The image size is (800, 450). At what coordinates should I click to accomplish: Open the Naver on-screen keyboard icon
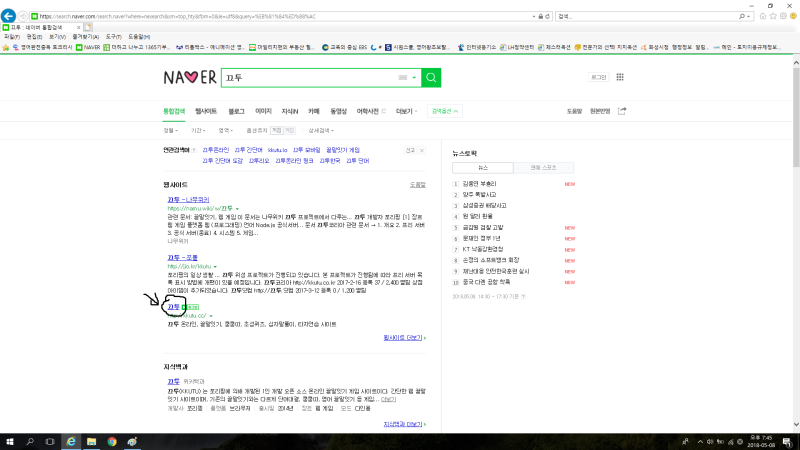pos(403,78)
